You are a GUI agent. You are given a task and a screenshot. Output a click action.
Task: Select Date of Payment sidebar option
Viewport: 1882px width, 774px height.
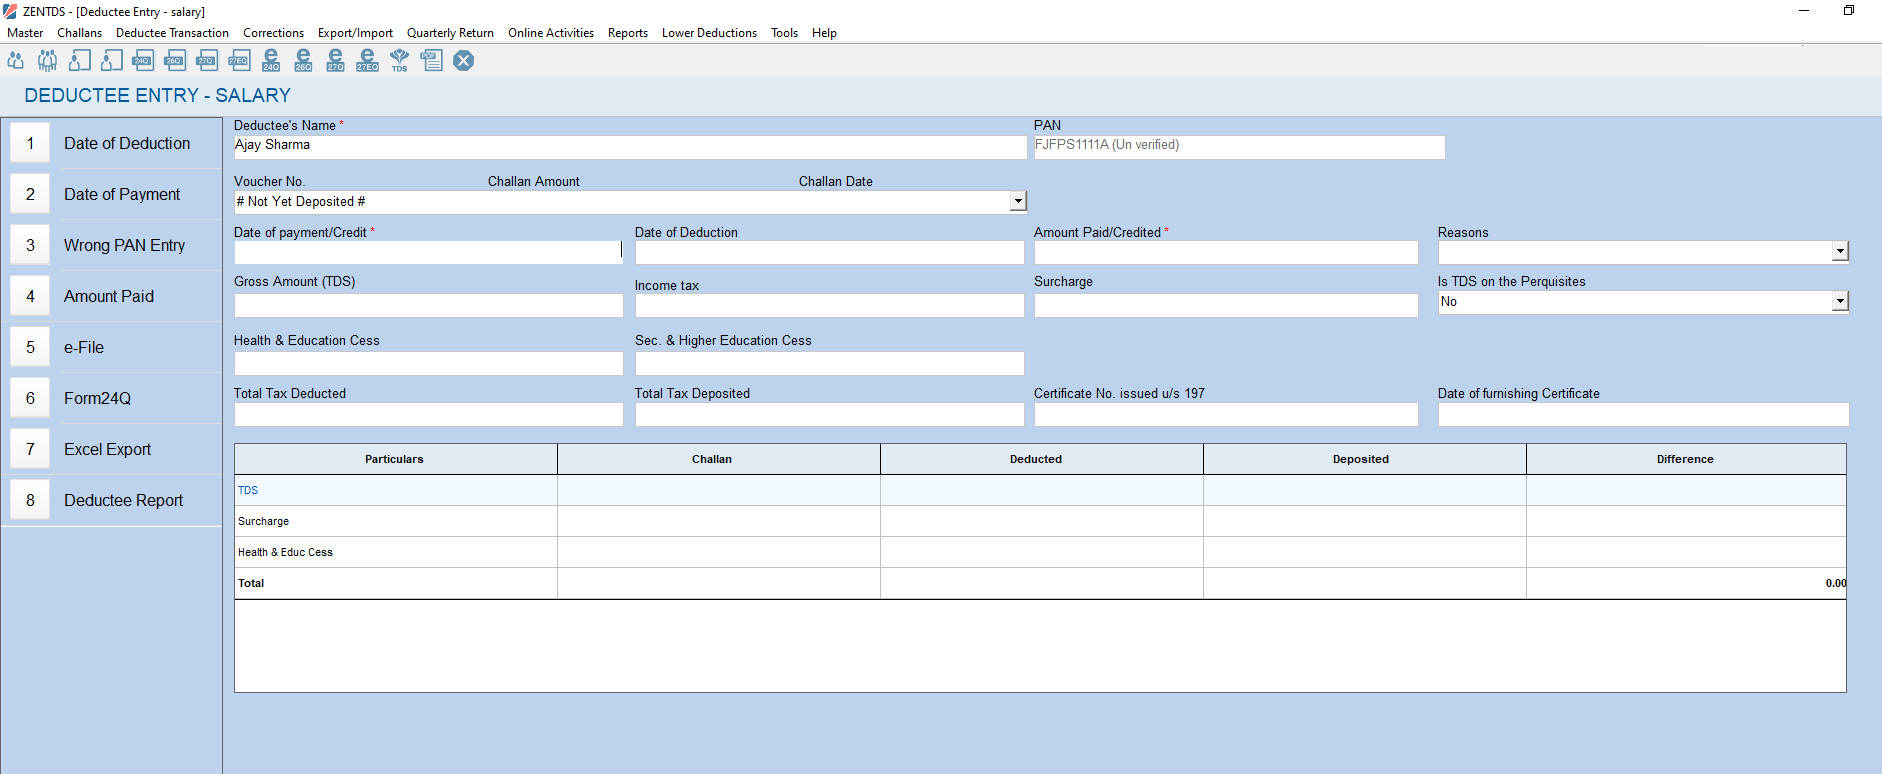pyautogui.click(x=111, y=194)
